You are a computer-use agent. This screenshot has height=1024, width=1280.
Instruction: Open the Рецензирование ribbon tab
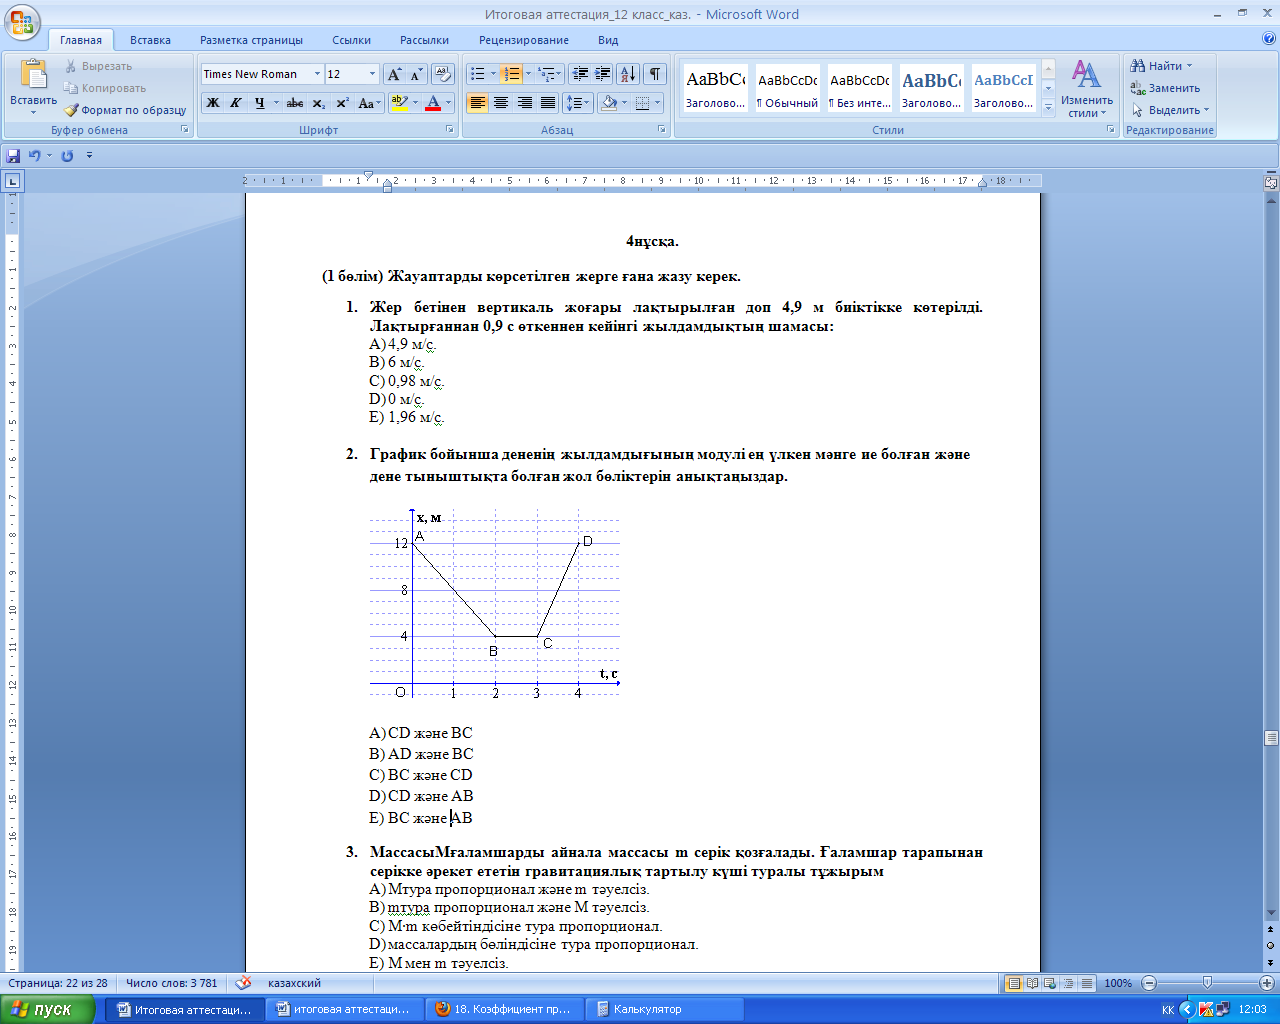[x=523, y=40]
